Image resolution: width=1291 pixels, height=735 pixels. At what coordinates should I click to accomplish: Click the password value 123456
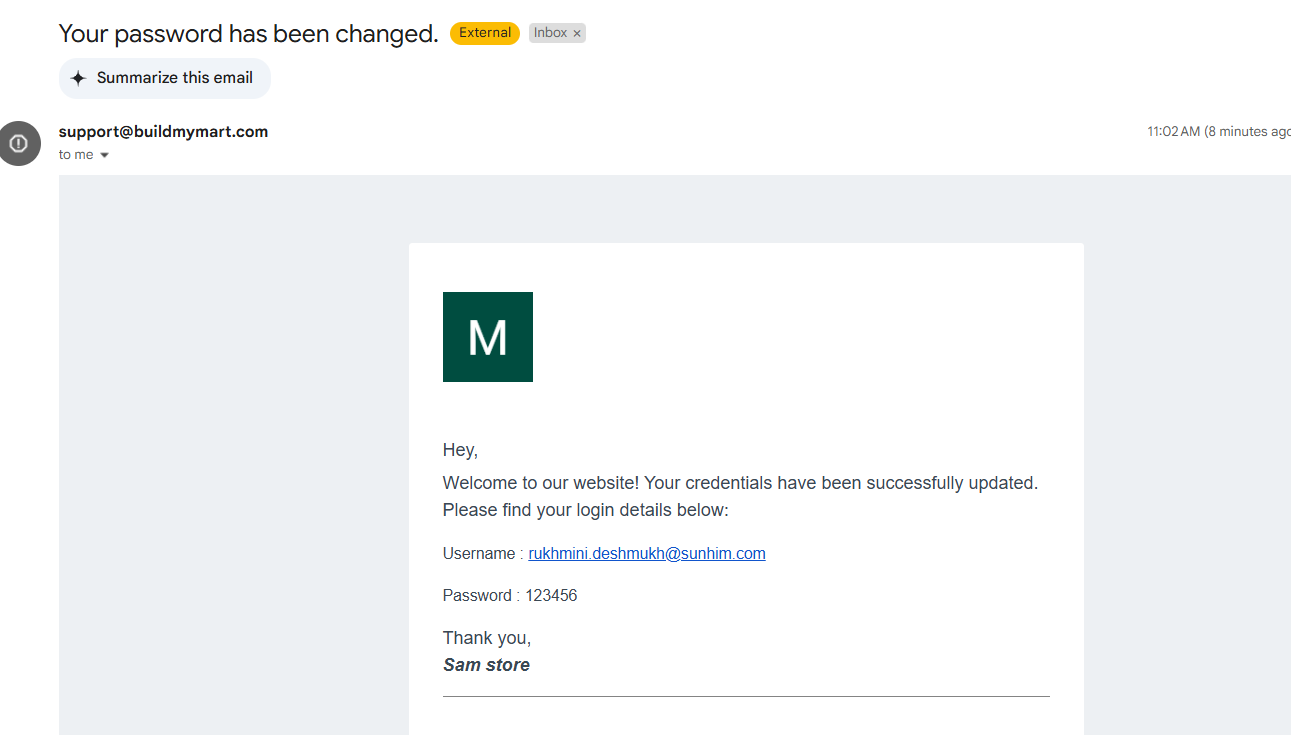[x=551, y=595]
